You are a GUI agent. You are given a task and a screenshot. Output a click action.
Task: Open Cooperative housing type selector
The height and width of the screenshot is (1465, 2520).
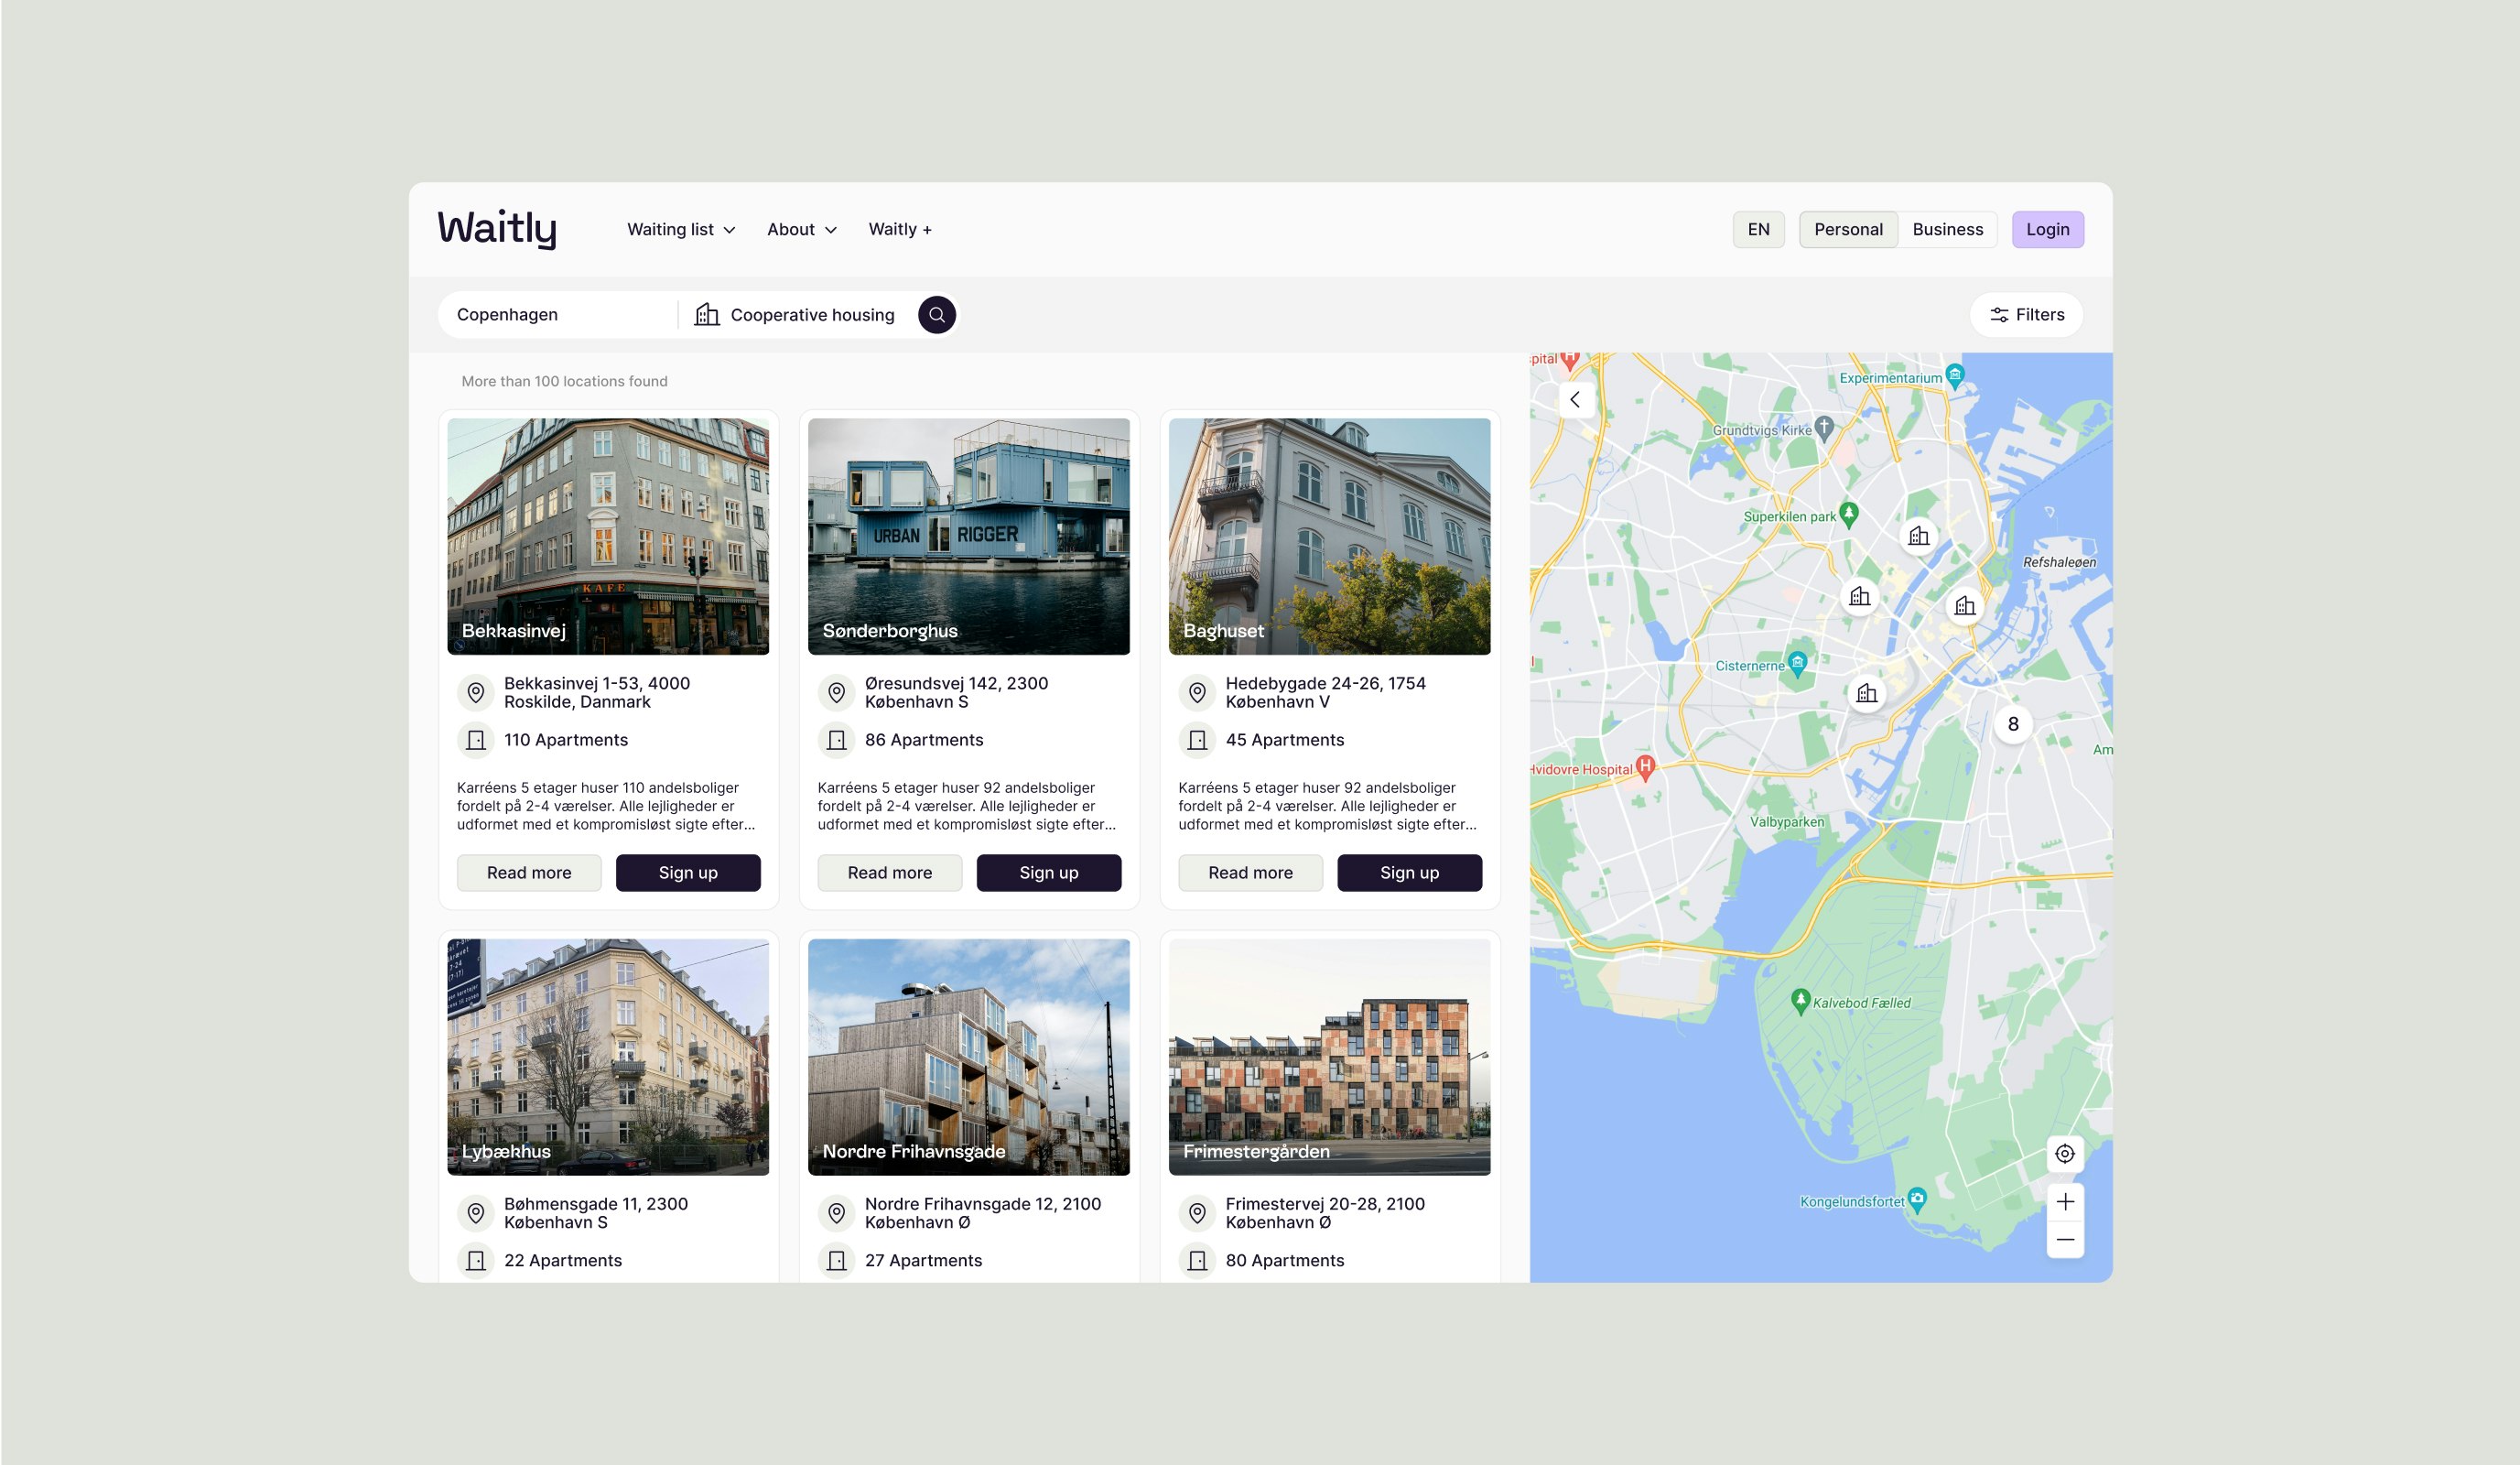click(795, 315)
